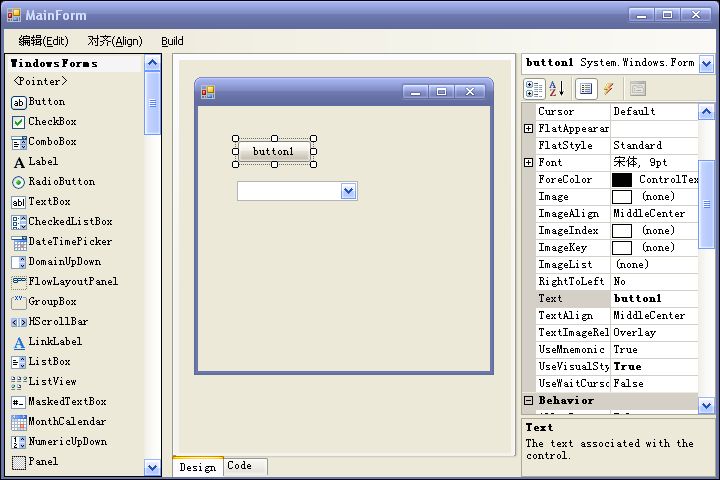This screenshot has width=720, height=480.
Task: Click the black ForeColor swatch
Action: click(x=621, y=180)
